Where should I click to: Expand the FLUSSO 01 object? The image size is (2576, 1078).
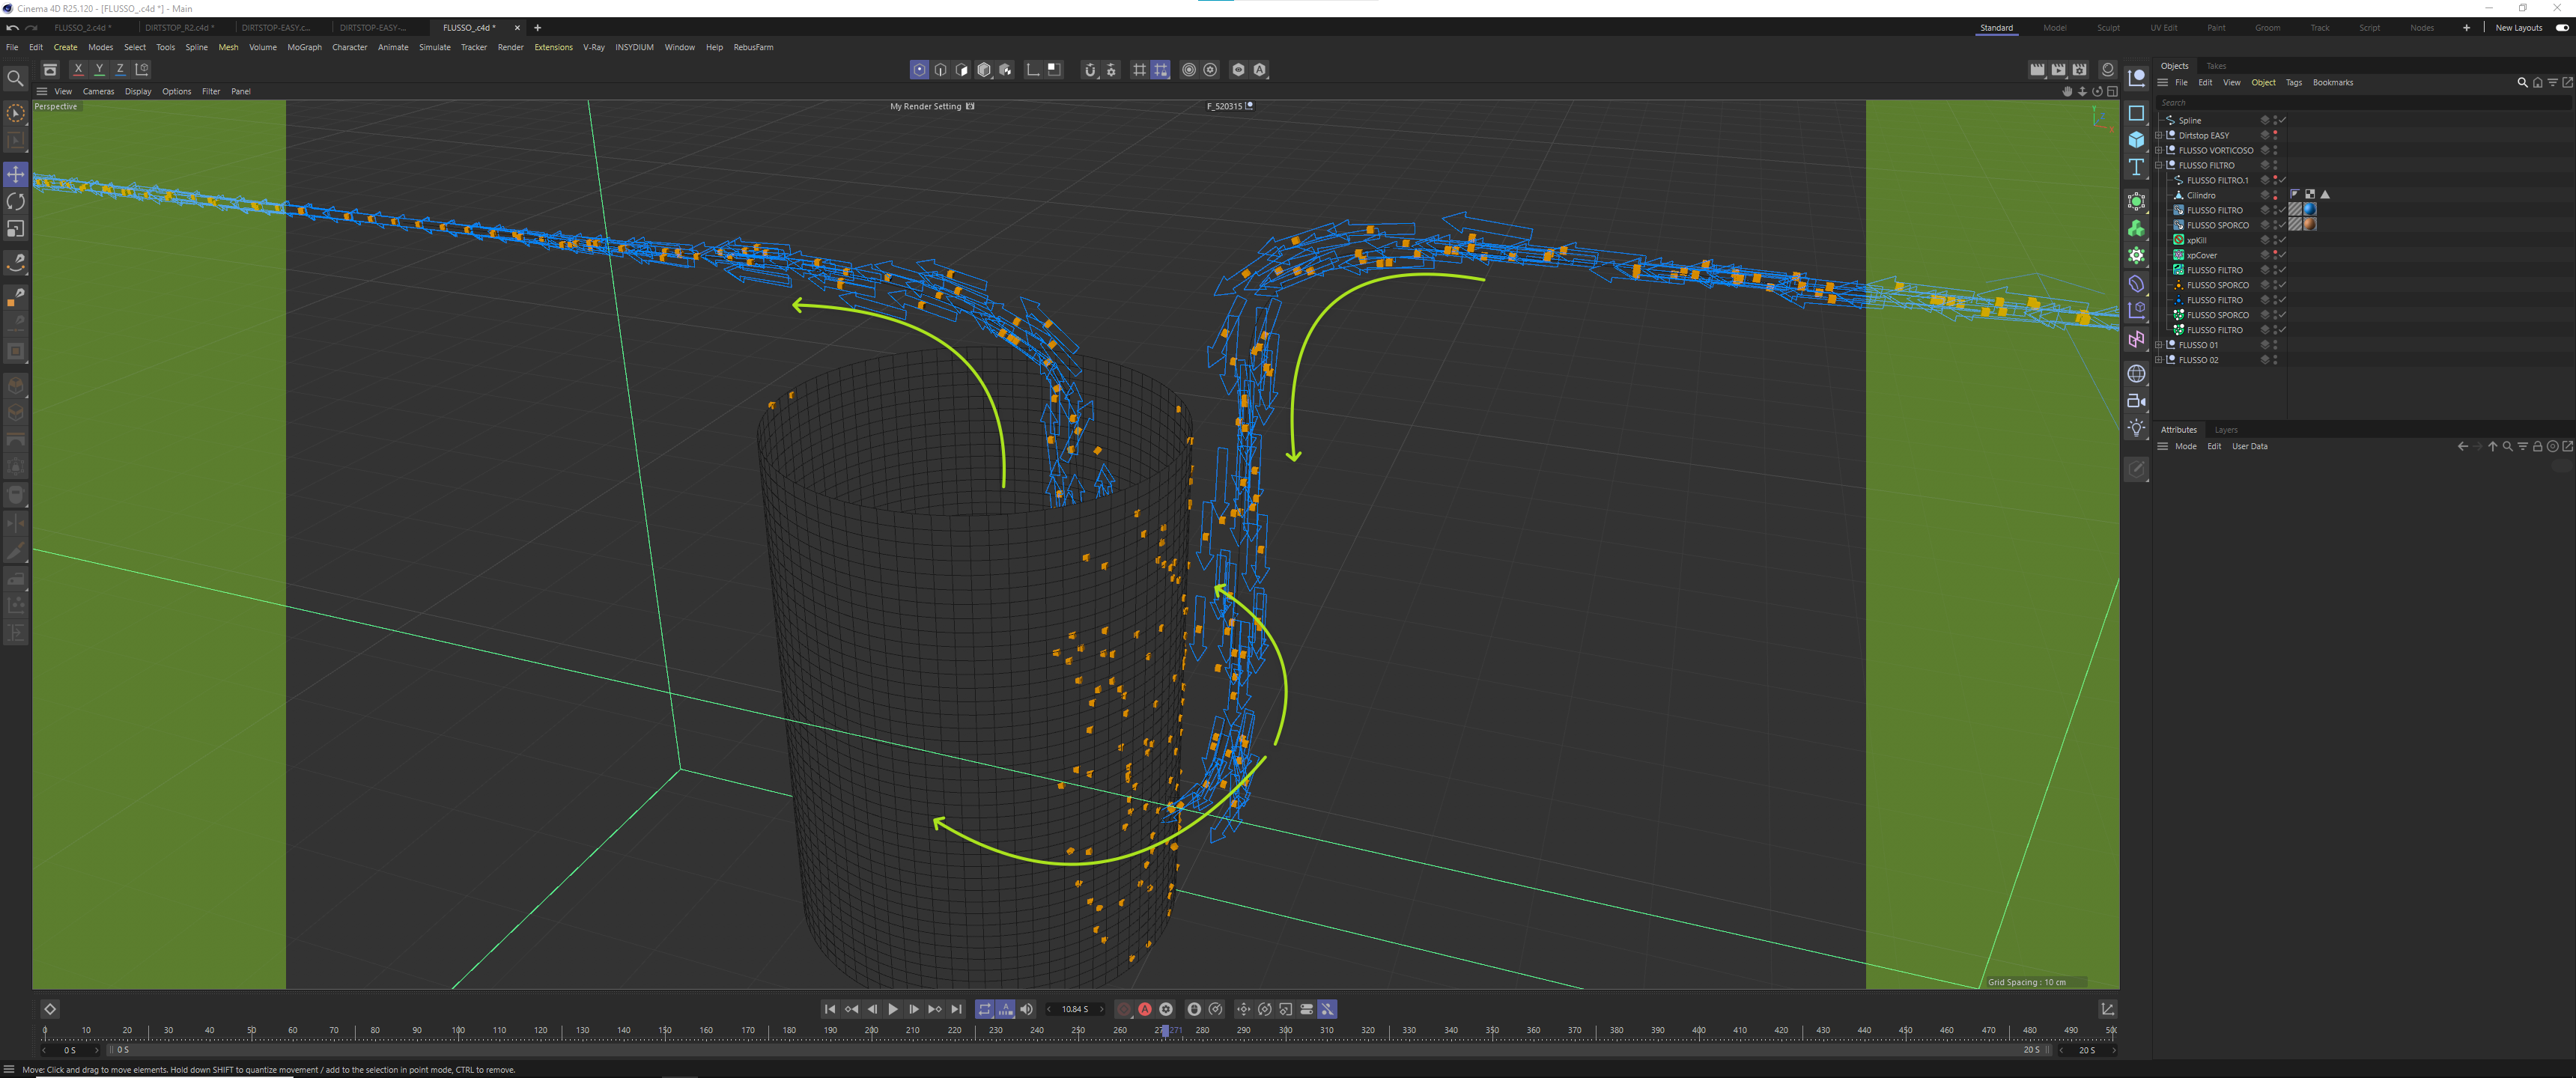(2159, 345)
